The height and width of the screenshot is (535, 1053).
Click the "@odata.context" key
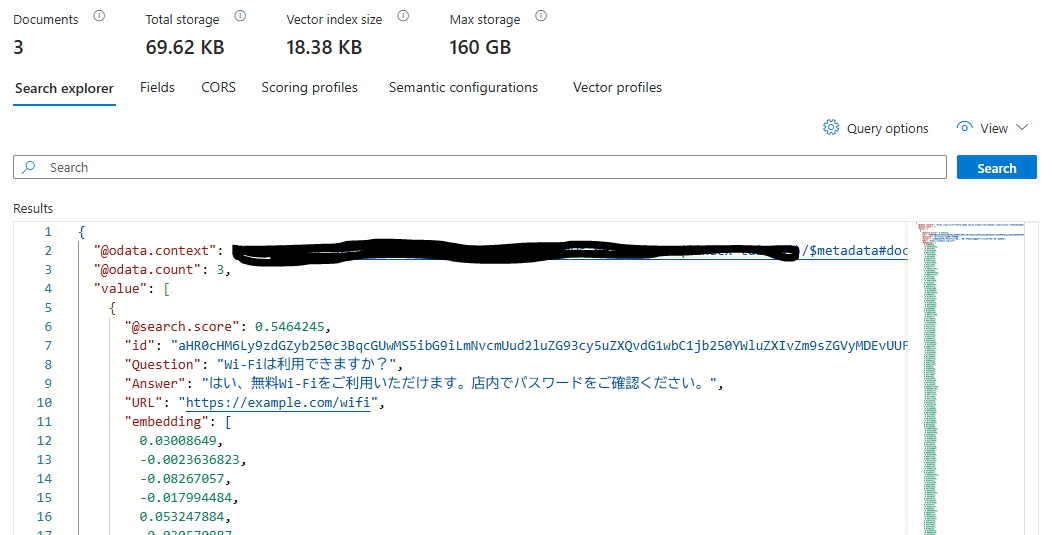pyautogui.click(x=155, y=251)
